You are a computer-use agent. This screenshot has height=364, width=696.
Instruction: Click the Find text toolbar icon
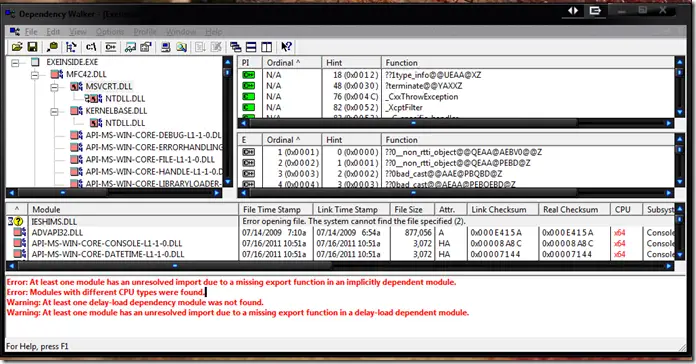(52, 47)
